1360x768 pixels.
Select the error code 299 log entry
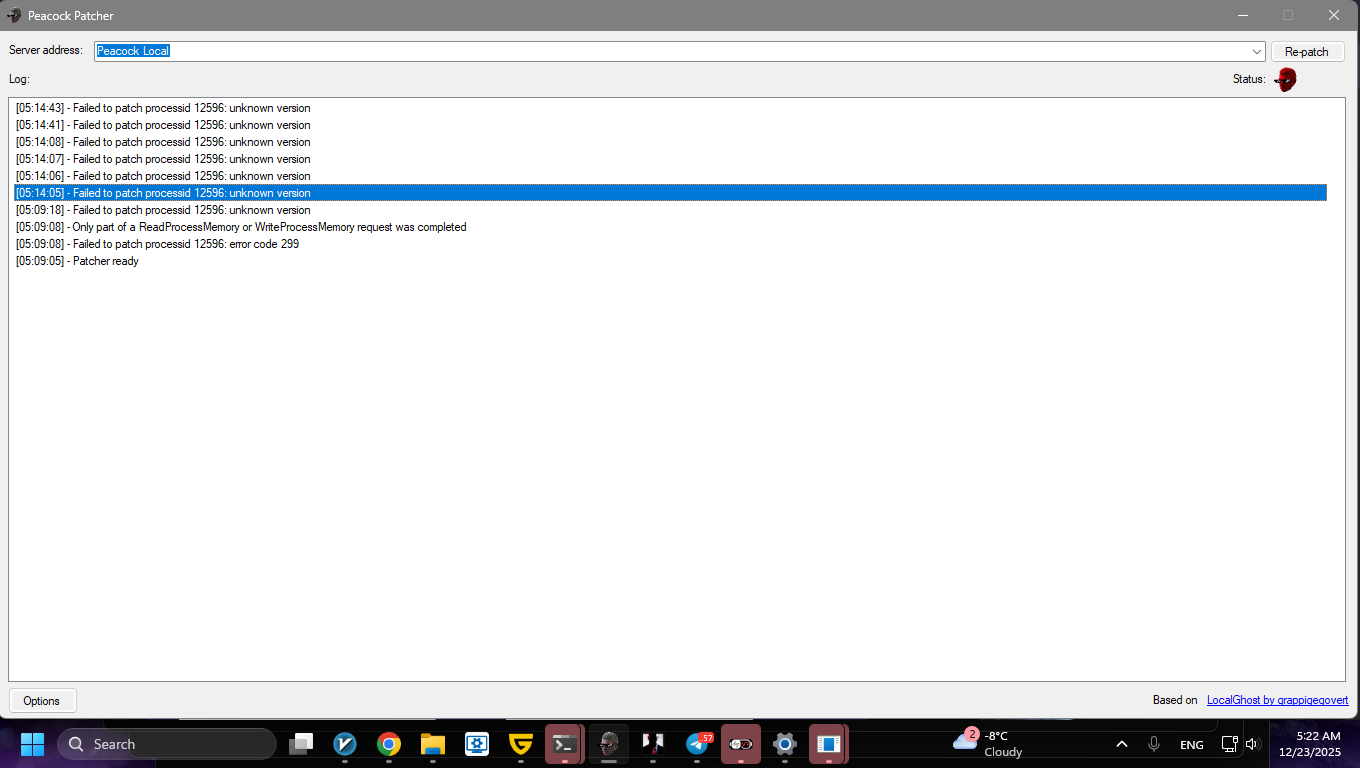click(157, 244)
